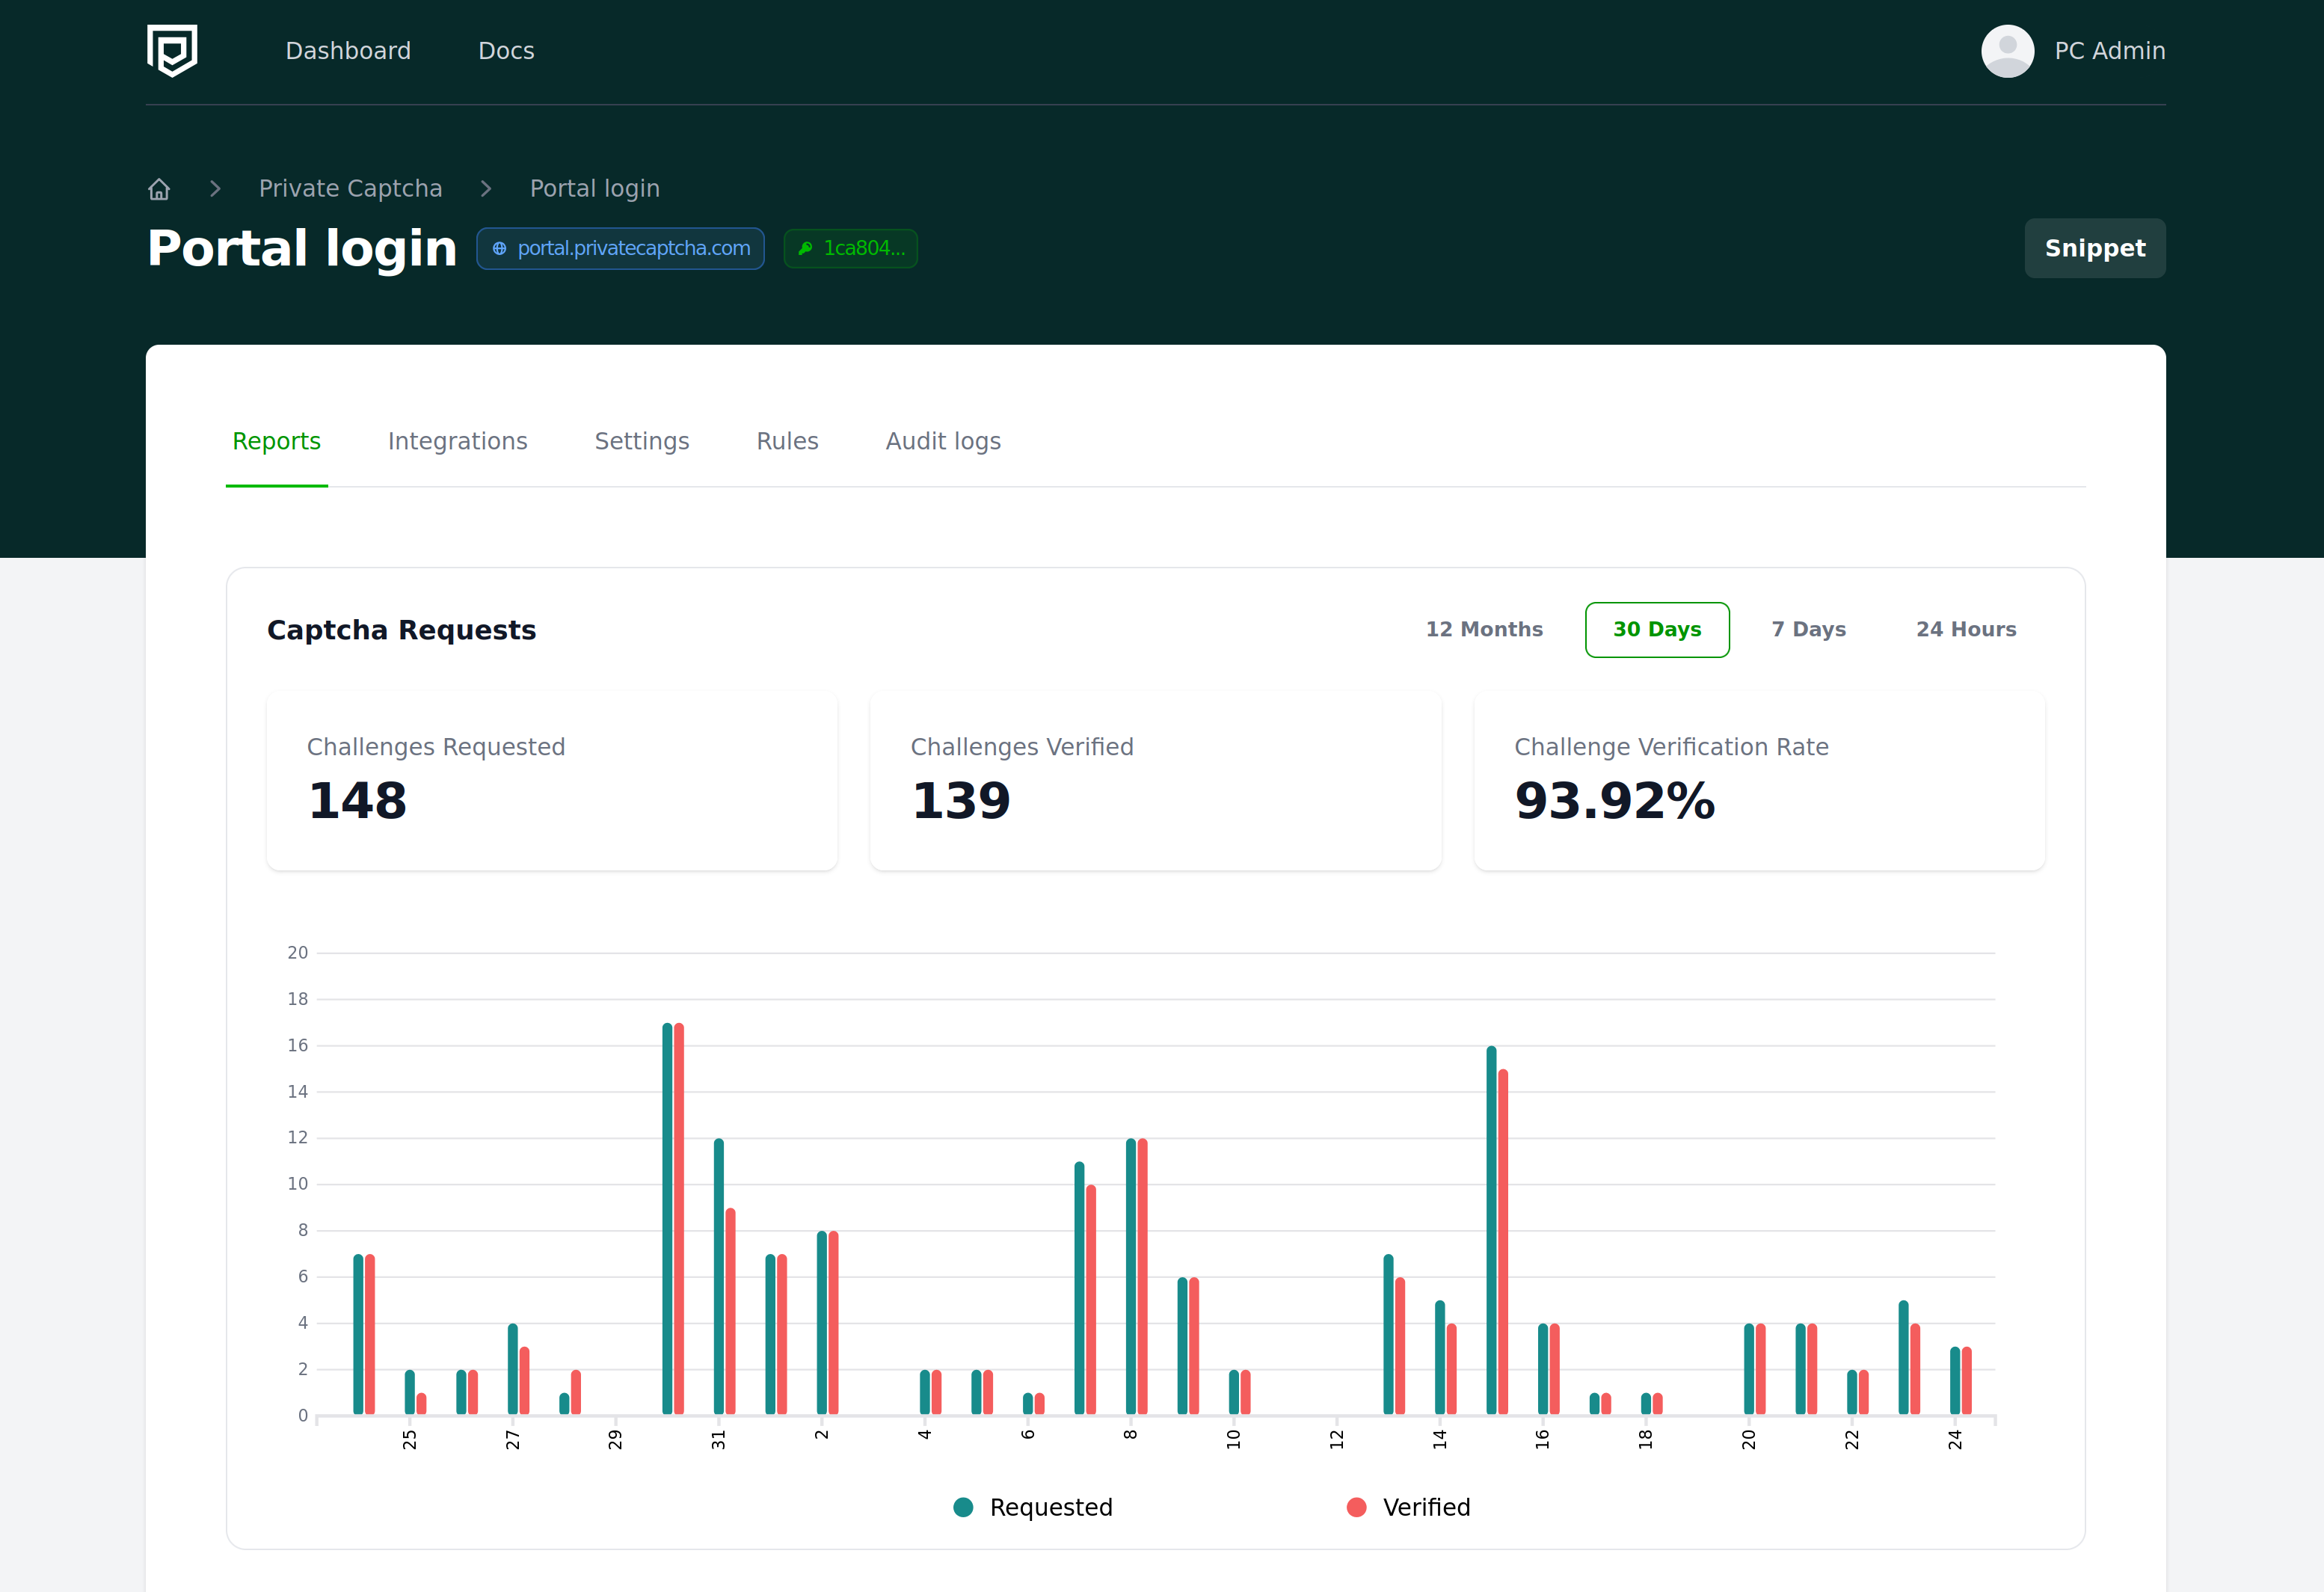Click the Private Captcha shield logo
The height and width of the screenshot is (1592, 2324).
pos(172,50)
